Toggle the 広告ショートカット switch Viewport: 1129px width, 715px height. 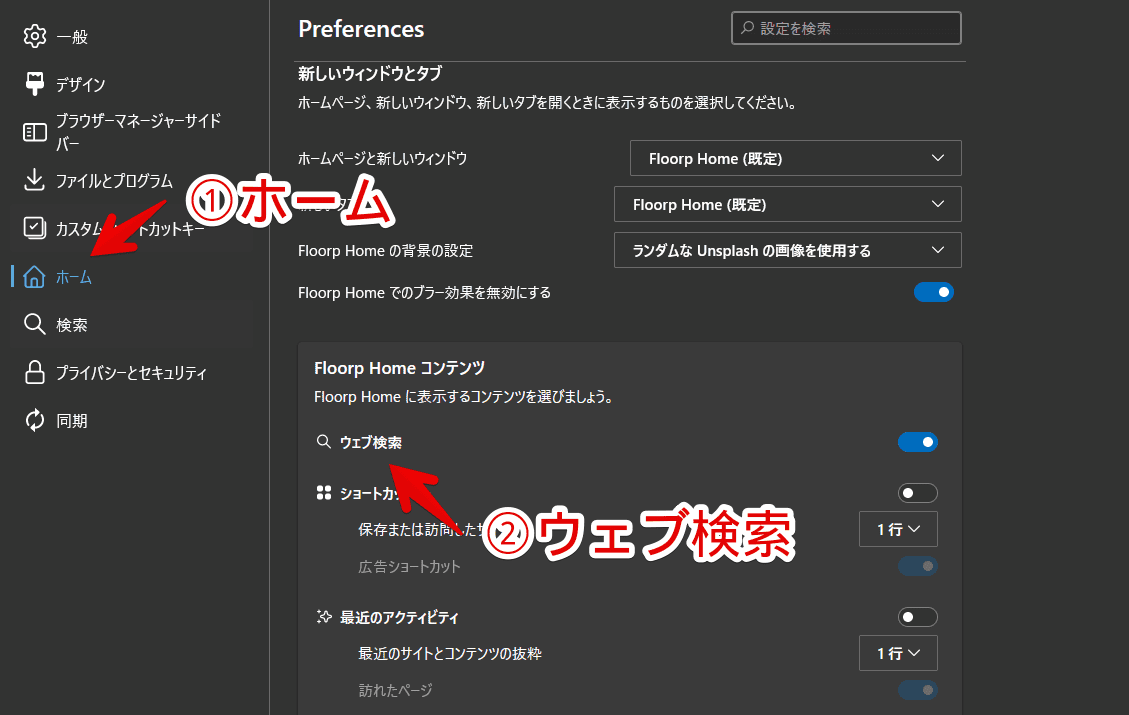click(917, 566)
